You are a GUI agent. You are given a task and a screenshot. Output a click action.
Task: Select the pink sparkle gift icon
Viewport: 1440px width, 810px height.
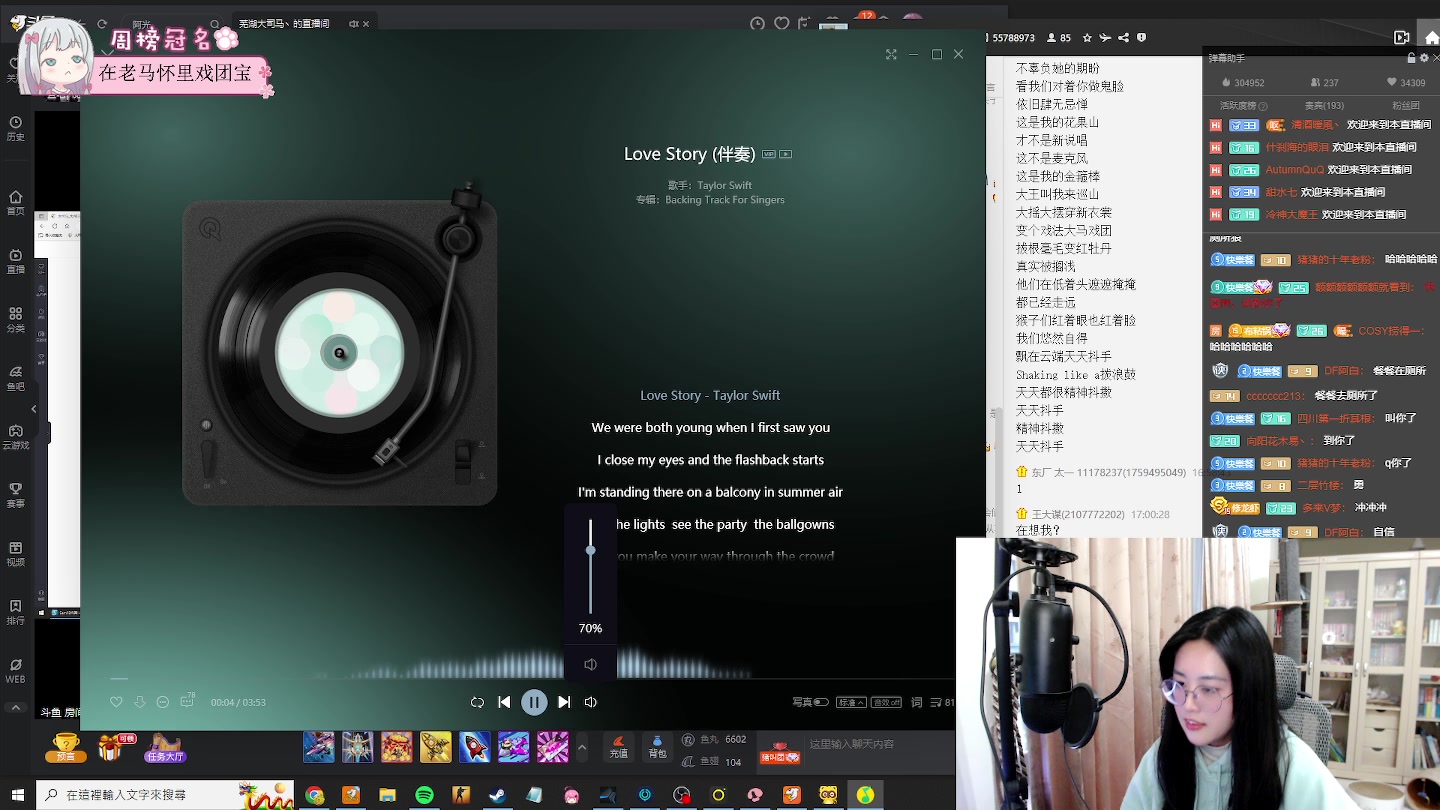pyautogui.click(x=553, y=747)
